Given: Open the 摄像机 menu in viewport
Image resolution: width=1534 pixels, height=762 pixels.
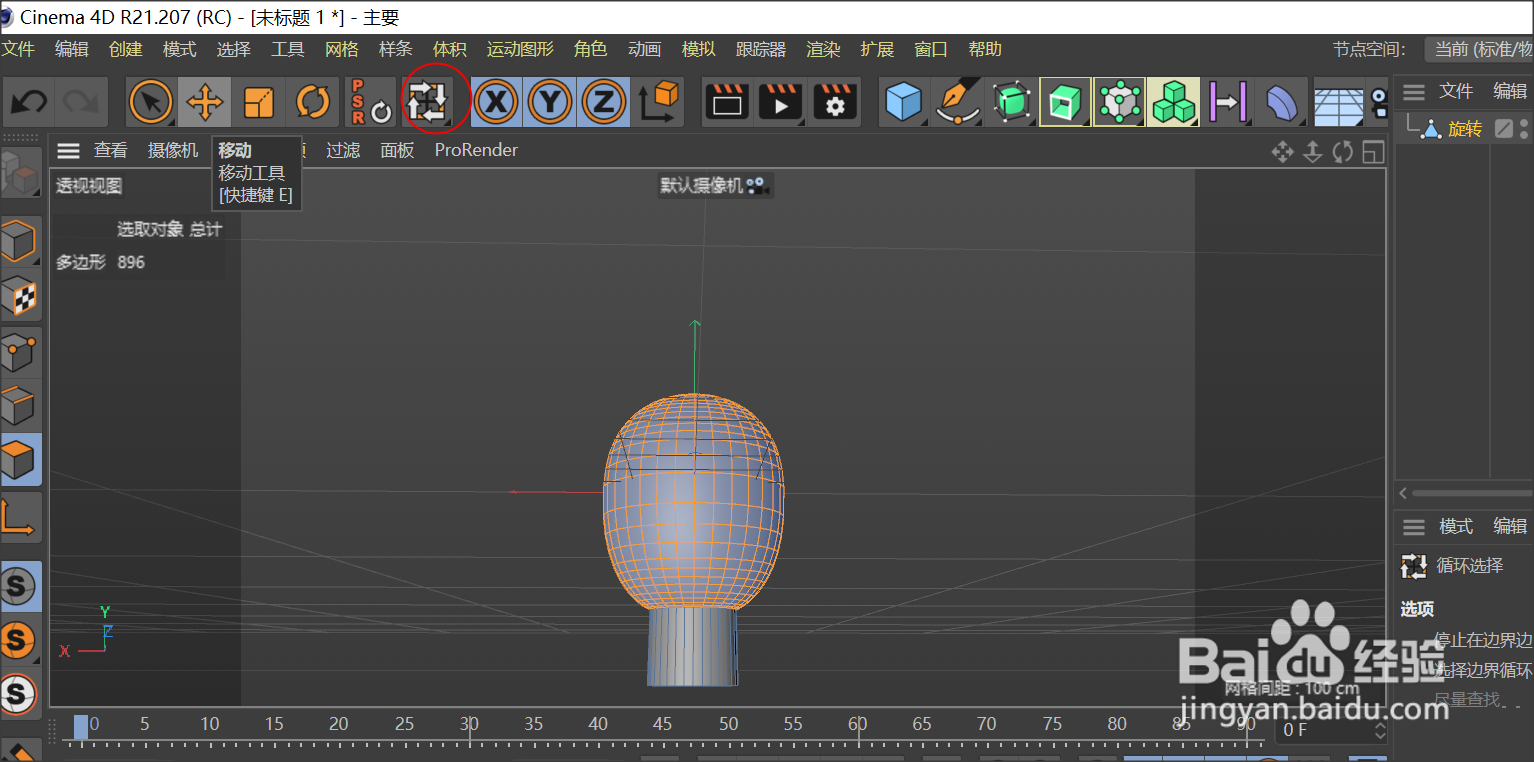Looking at the screenshot, I should click(172, 150).
